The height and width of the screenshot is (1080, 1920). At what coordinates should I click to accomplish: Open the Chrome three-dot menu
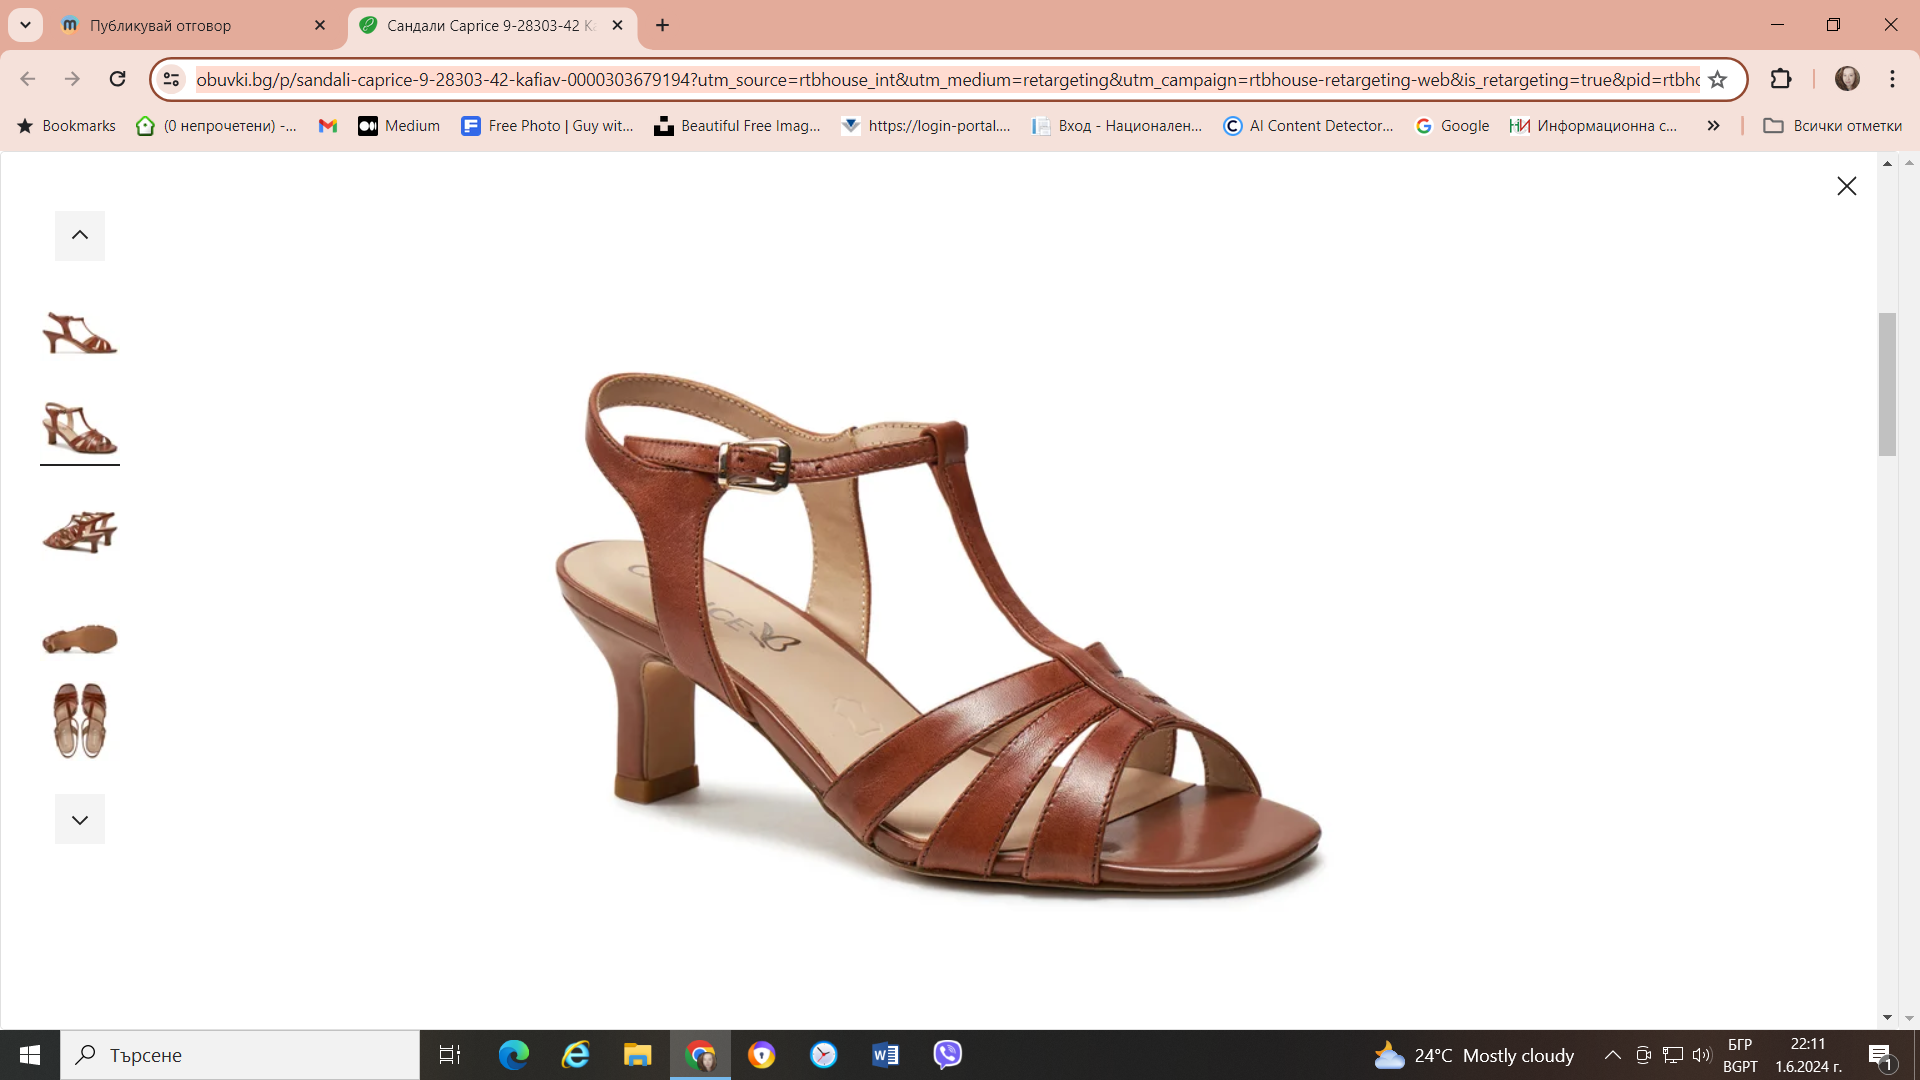click(x=1892, y=79)
